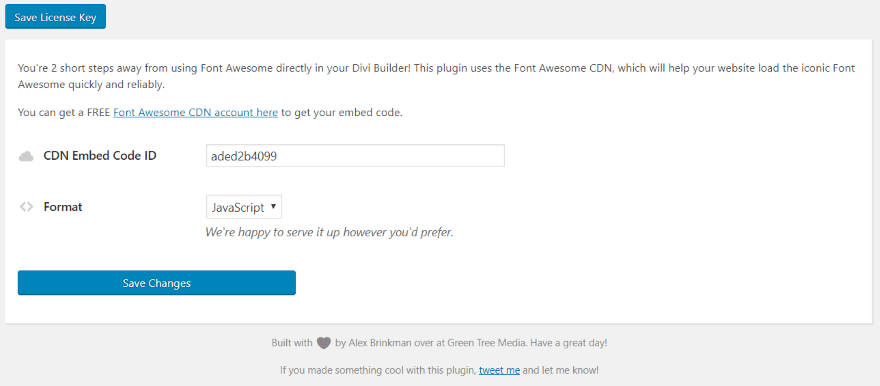This screenshot has width=880, height=386.
Task: Select the CDN Embed Code ID label
Action: tap(100, 156)
